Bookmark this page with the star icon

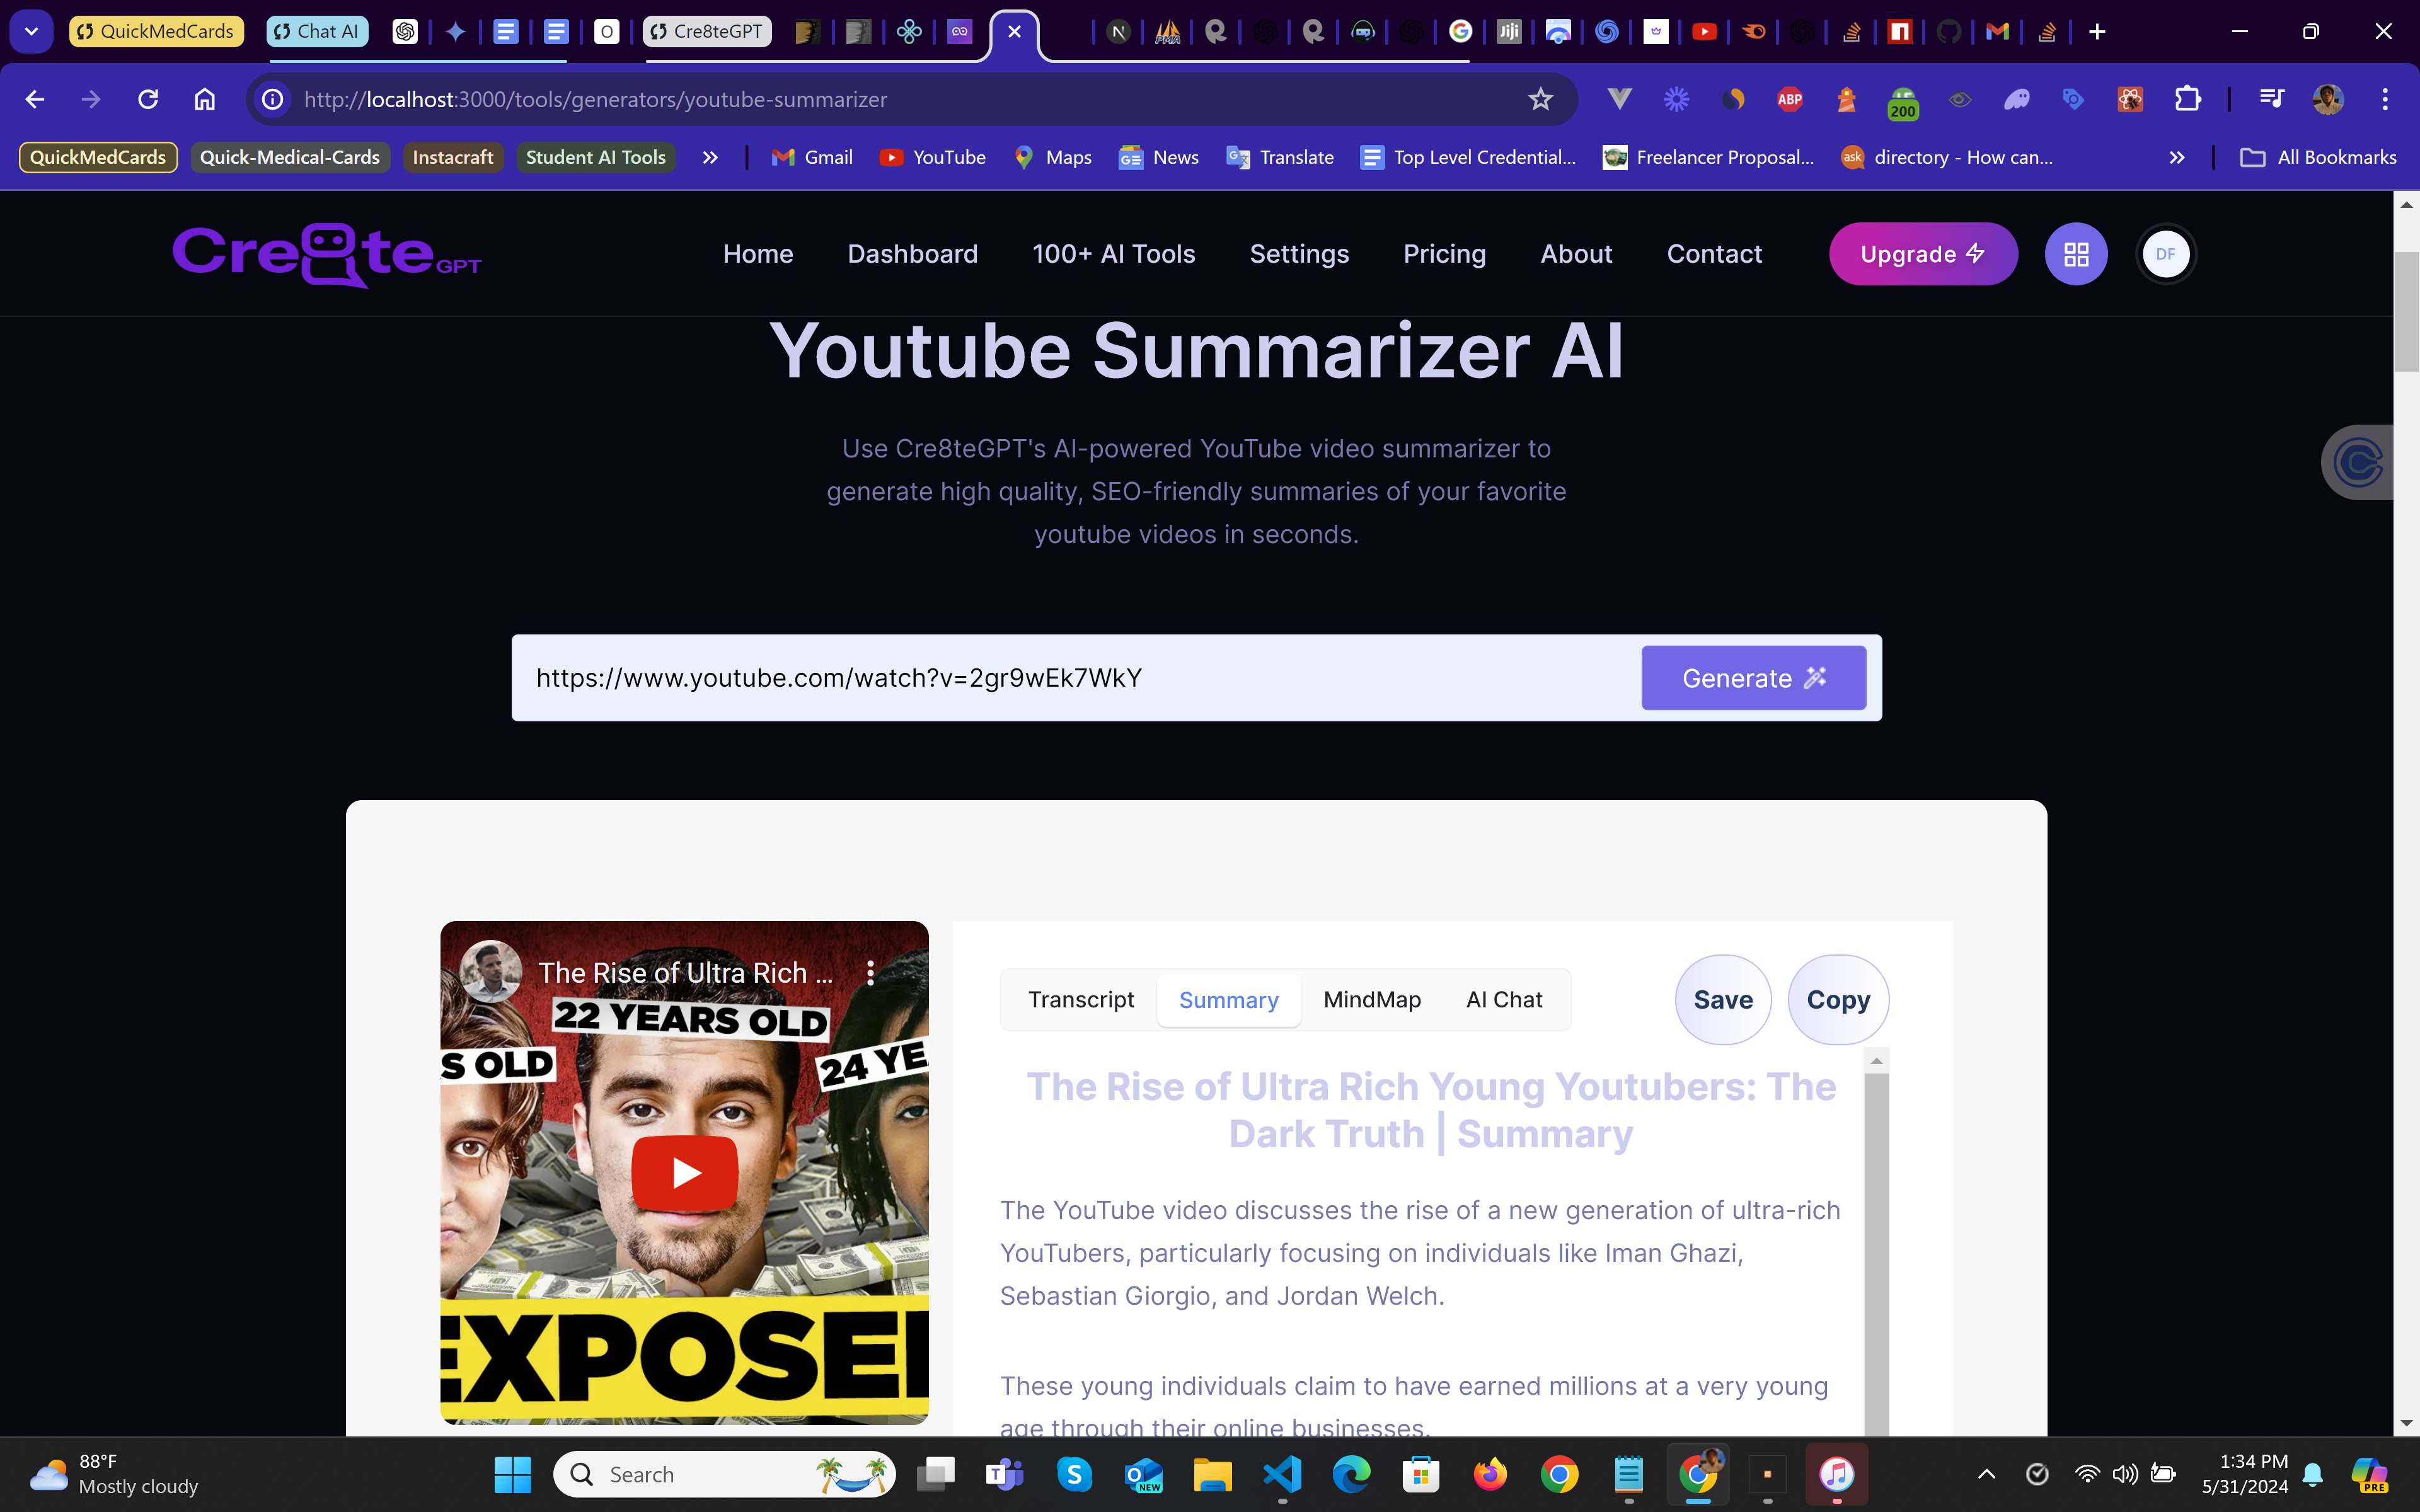[x=1540, y=99]
